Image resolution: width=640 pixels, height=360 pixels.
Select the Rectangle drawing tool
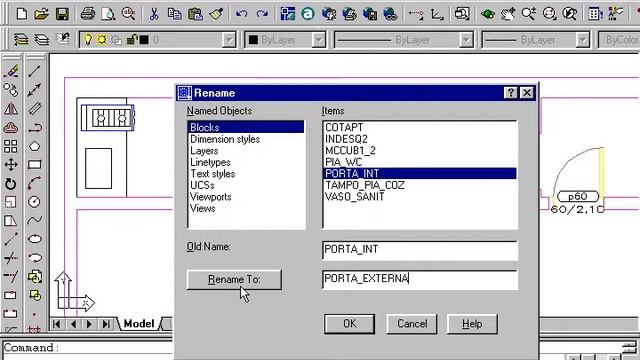click(x=35, y=164)
